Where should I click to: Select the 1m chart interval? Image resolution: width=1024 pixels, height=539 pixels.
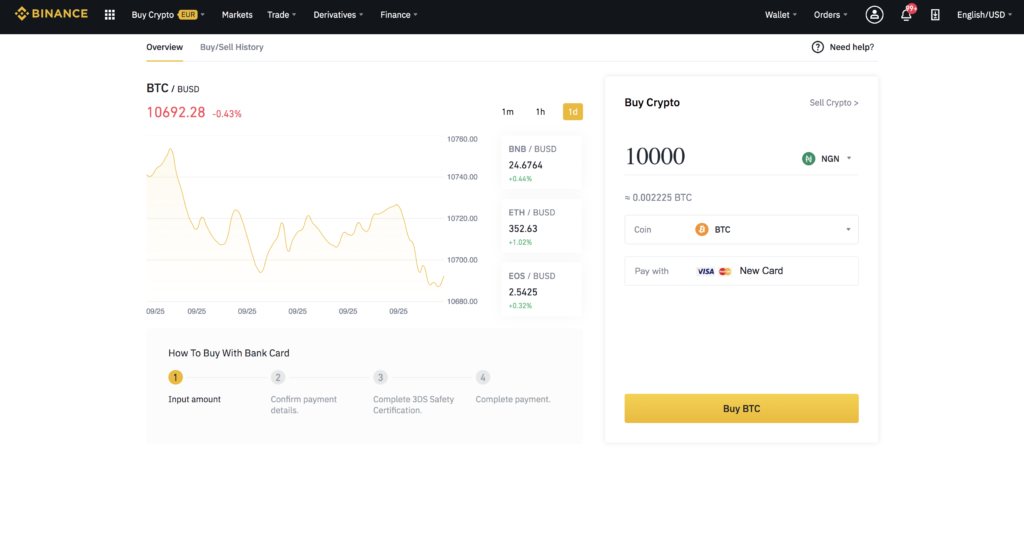pos(507,112)
